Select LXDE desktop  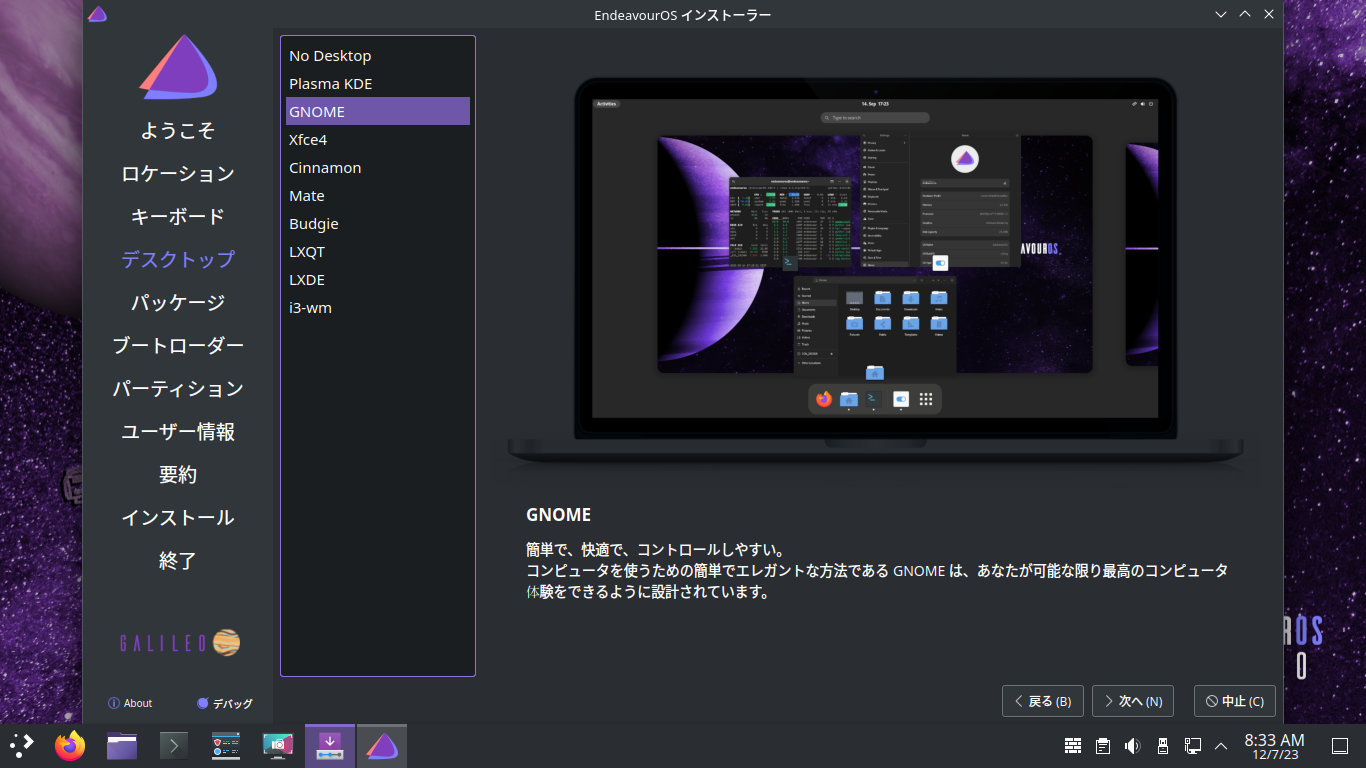pos(378,280)
